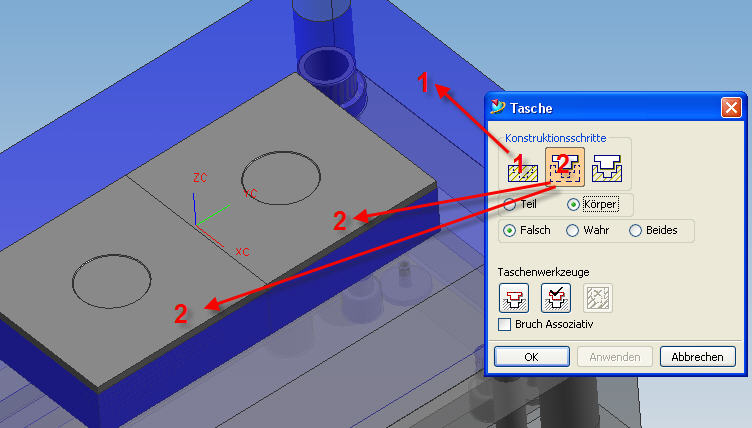Click the circle near the YC axis label
Image resolution: width=752 pixels, height=428 pixels.
[281, 178]
